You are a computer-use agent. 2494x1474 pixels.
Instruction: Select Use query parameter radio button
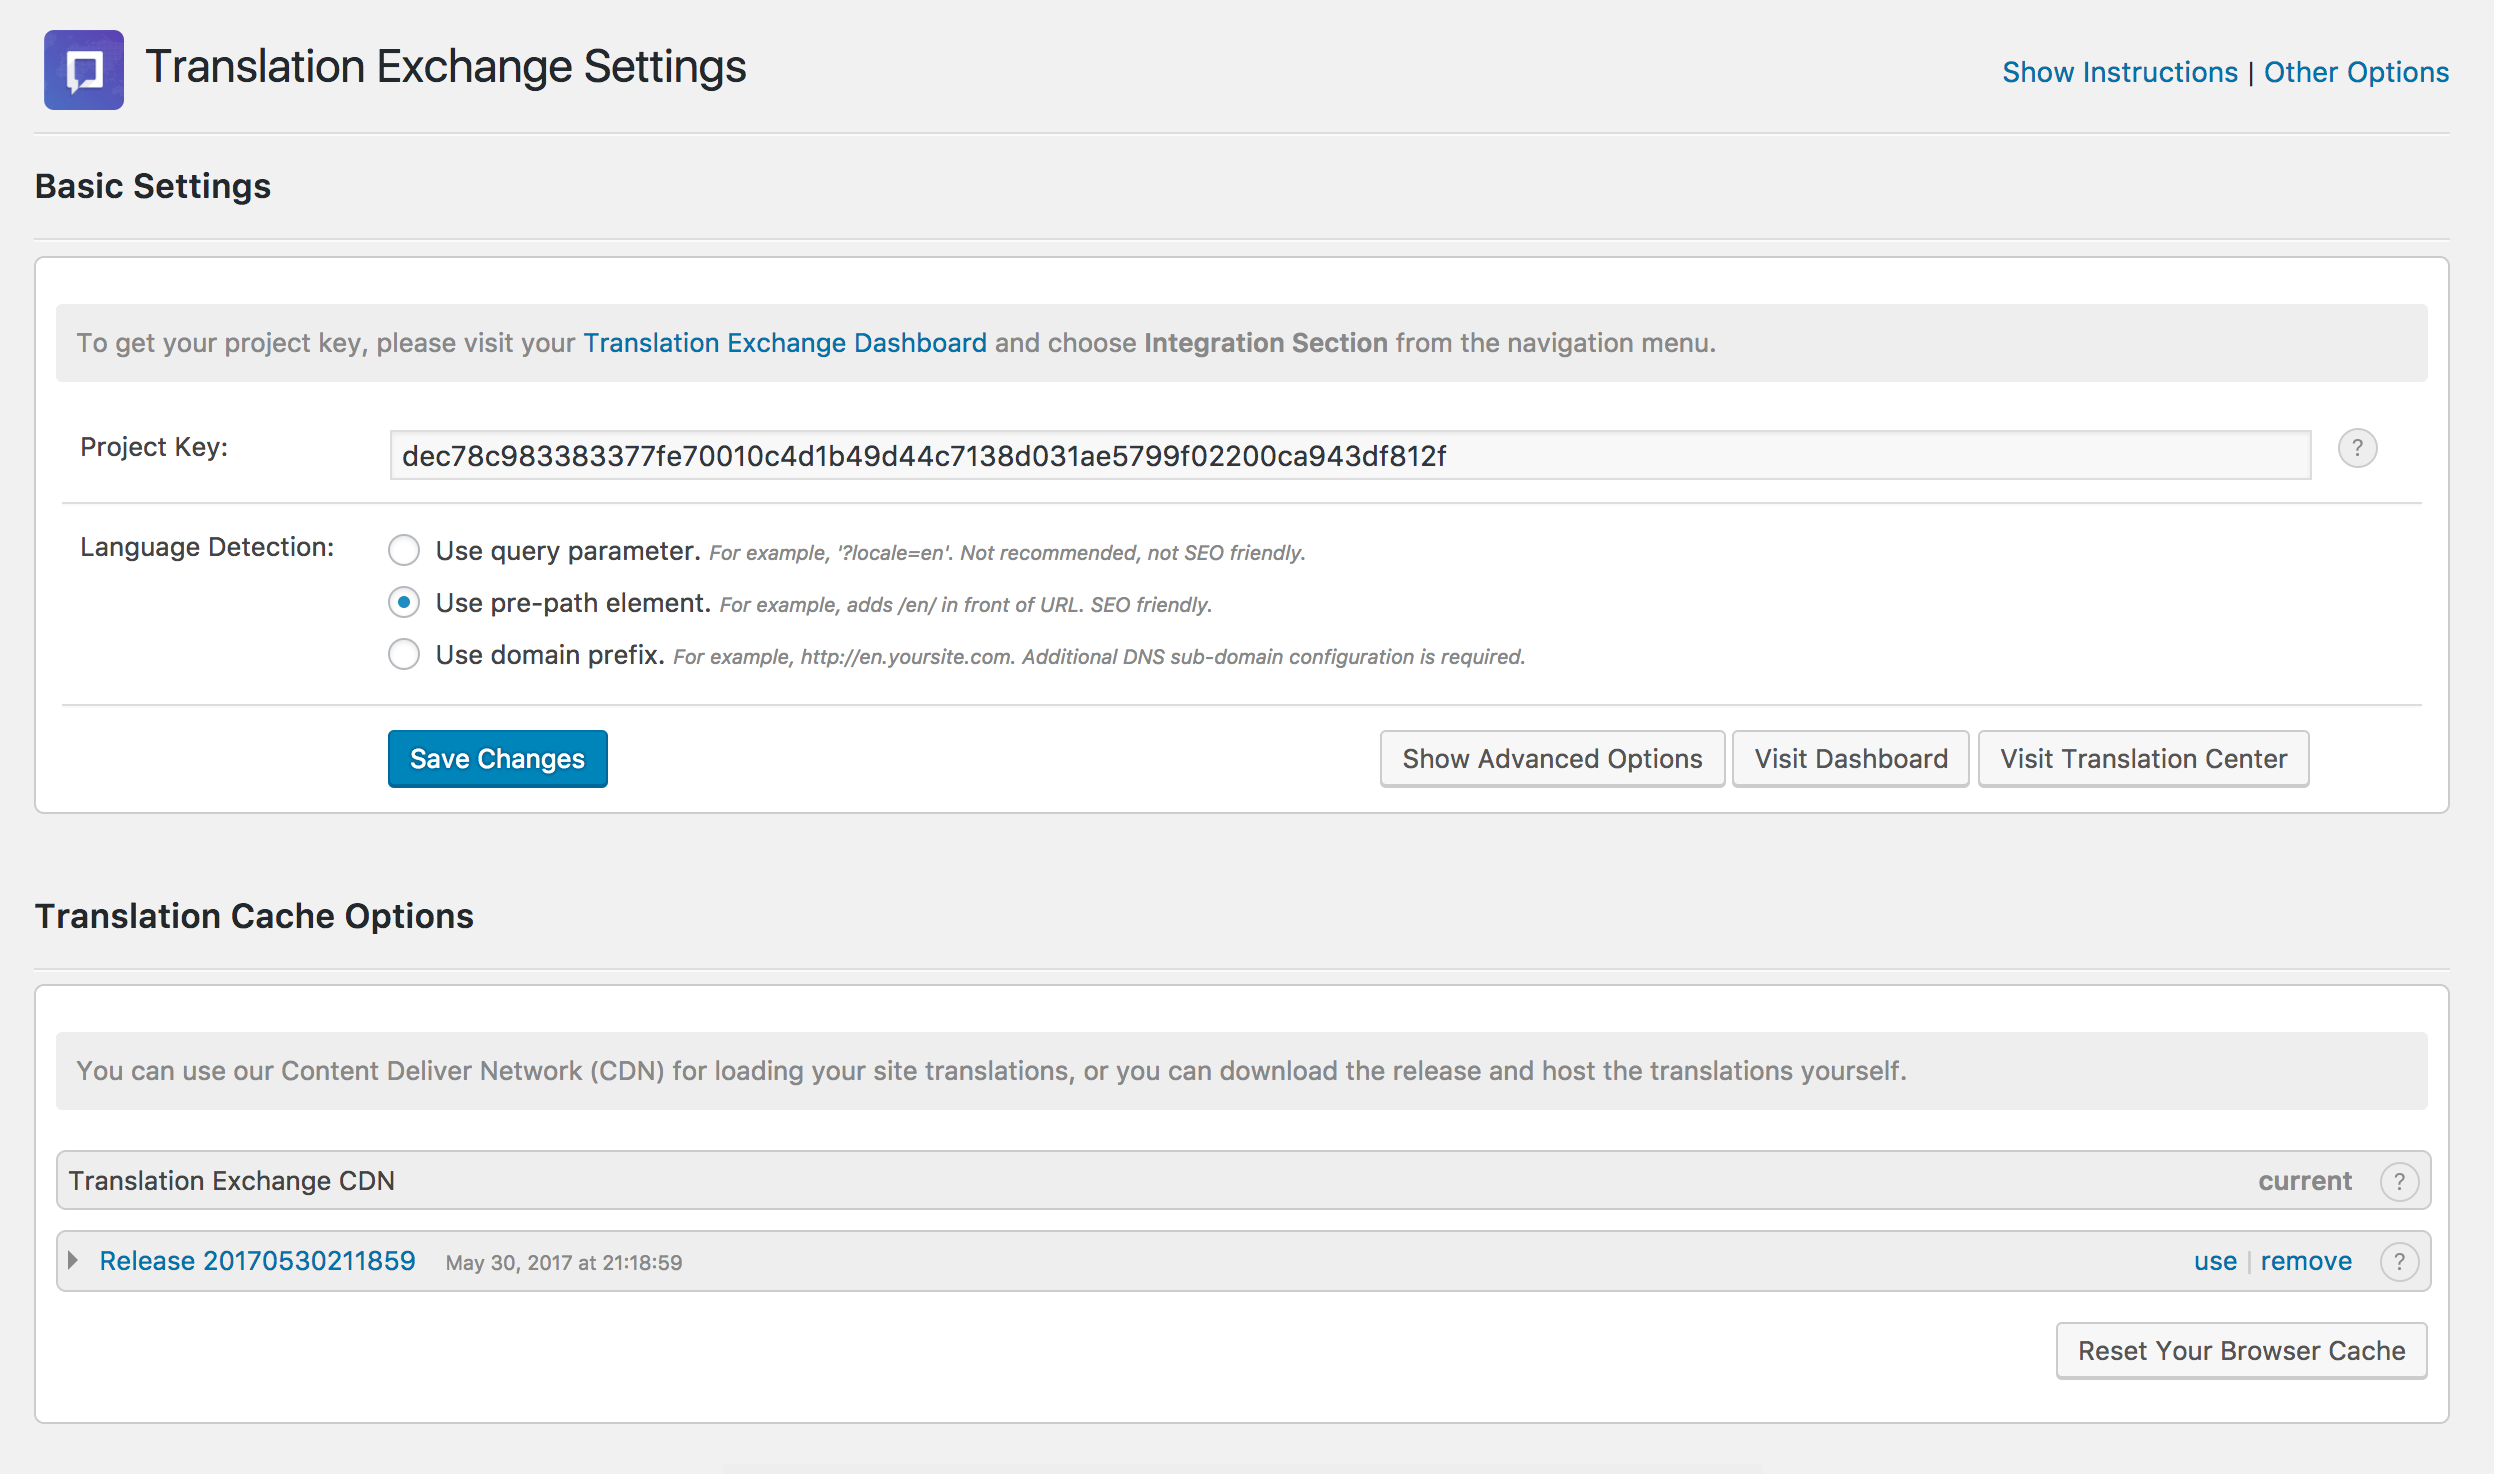404,550
